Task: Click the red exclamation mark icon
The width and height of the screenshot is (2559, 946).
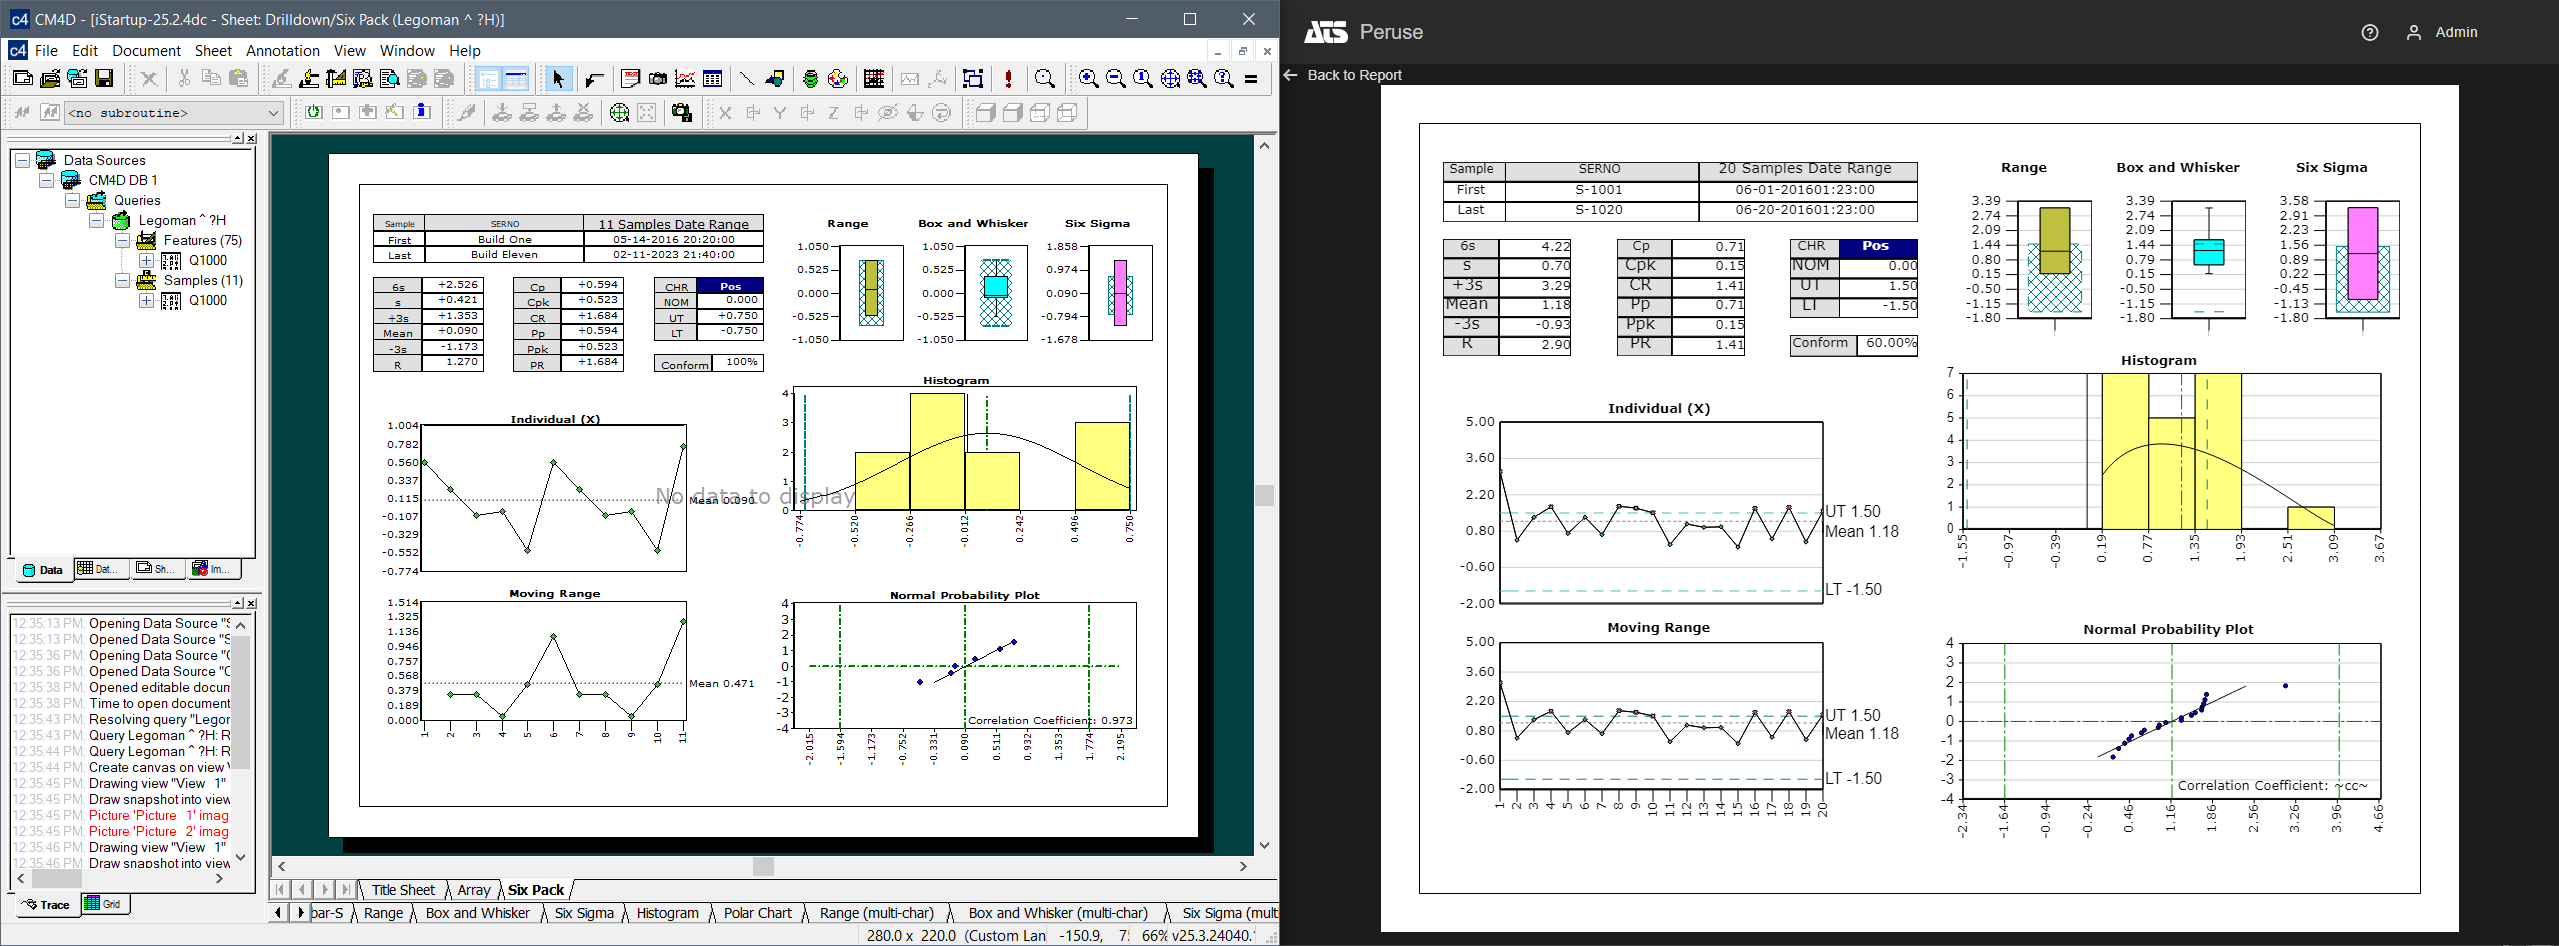Action: pyautogui.click(x=1008, y=79)
